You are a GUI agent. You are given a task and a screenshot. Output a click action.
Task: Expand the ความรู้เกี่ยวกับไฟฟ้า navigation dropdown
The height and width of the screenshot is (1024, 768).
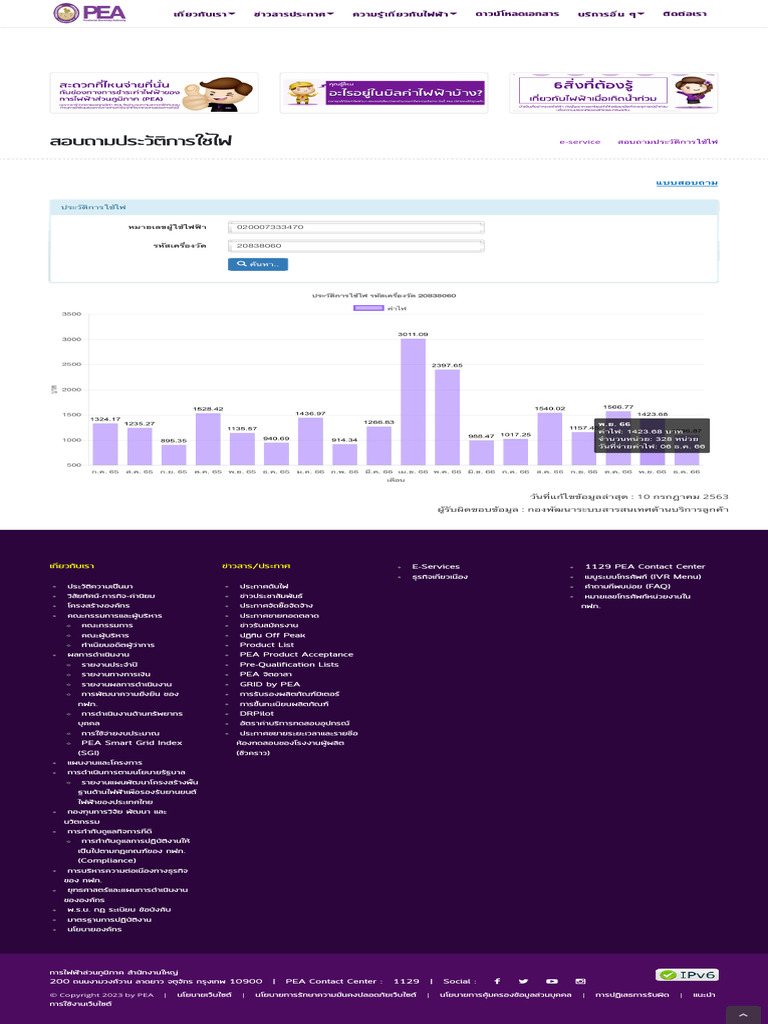coord(404,14)
